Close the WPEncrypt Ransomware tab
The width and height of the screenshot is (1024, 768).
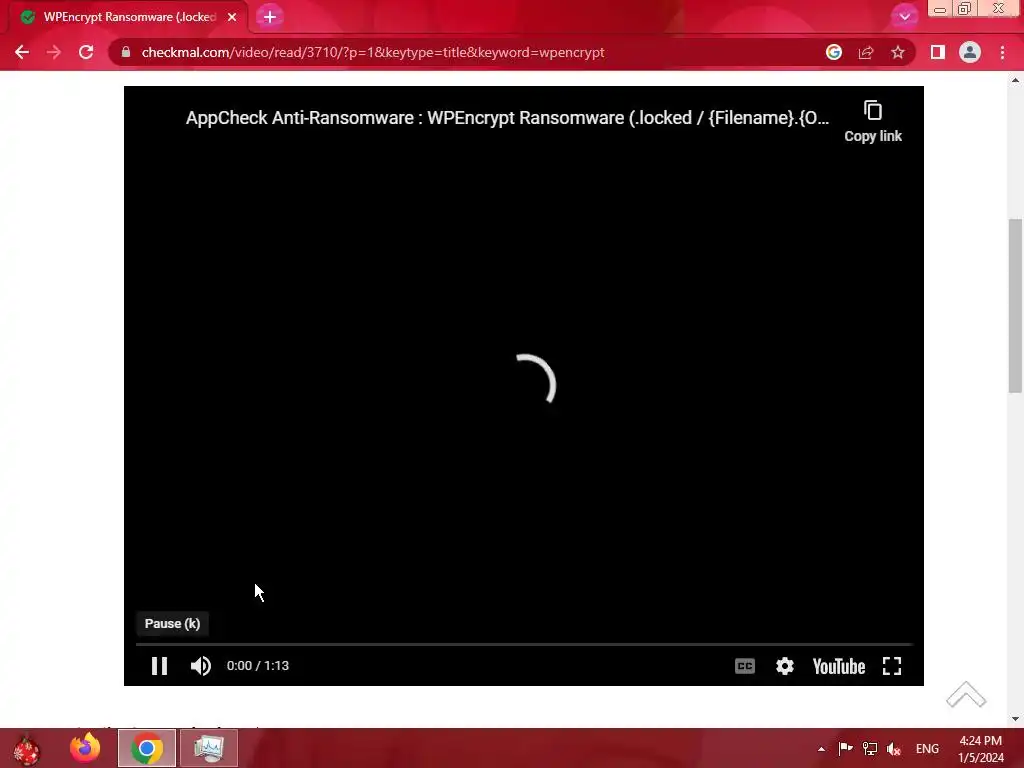coord(232,17)
